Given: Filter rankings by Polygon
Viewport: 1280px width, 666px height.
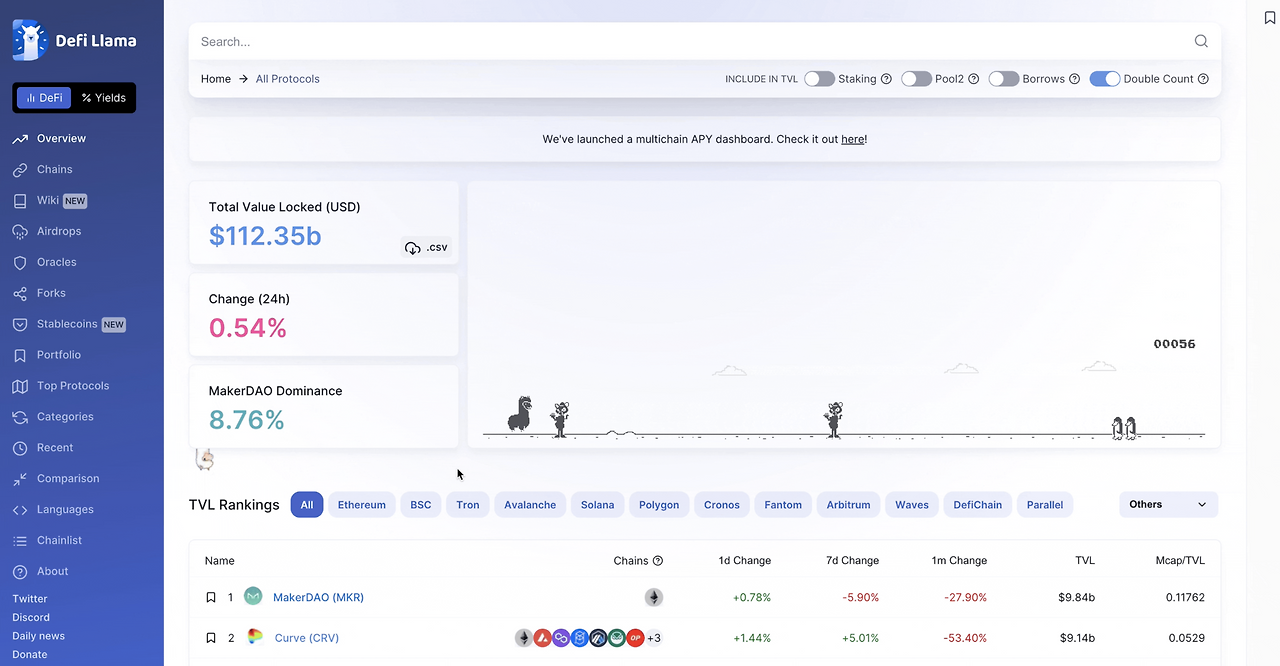Looking at the screenshot, I should coord(659,505).
